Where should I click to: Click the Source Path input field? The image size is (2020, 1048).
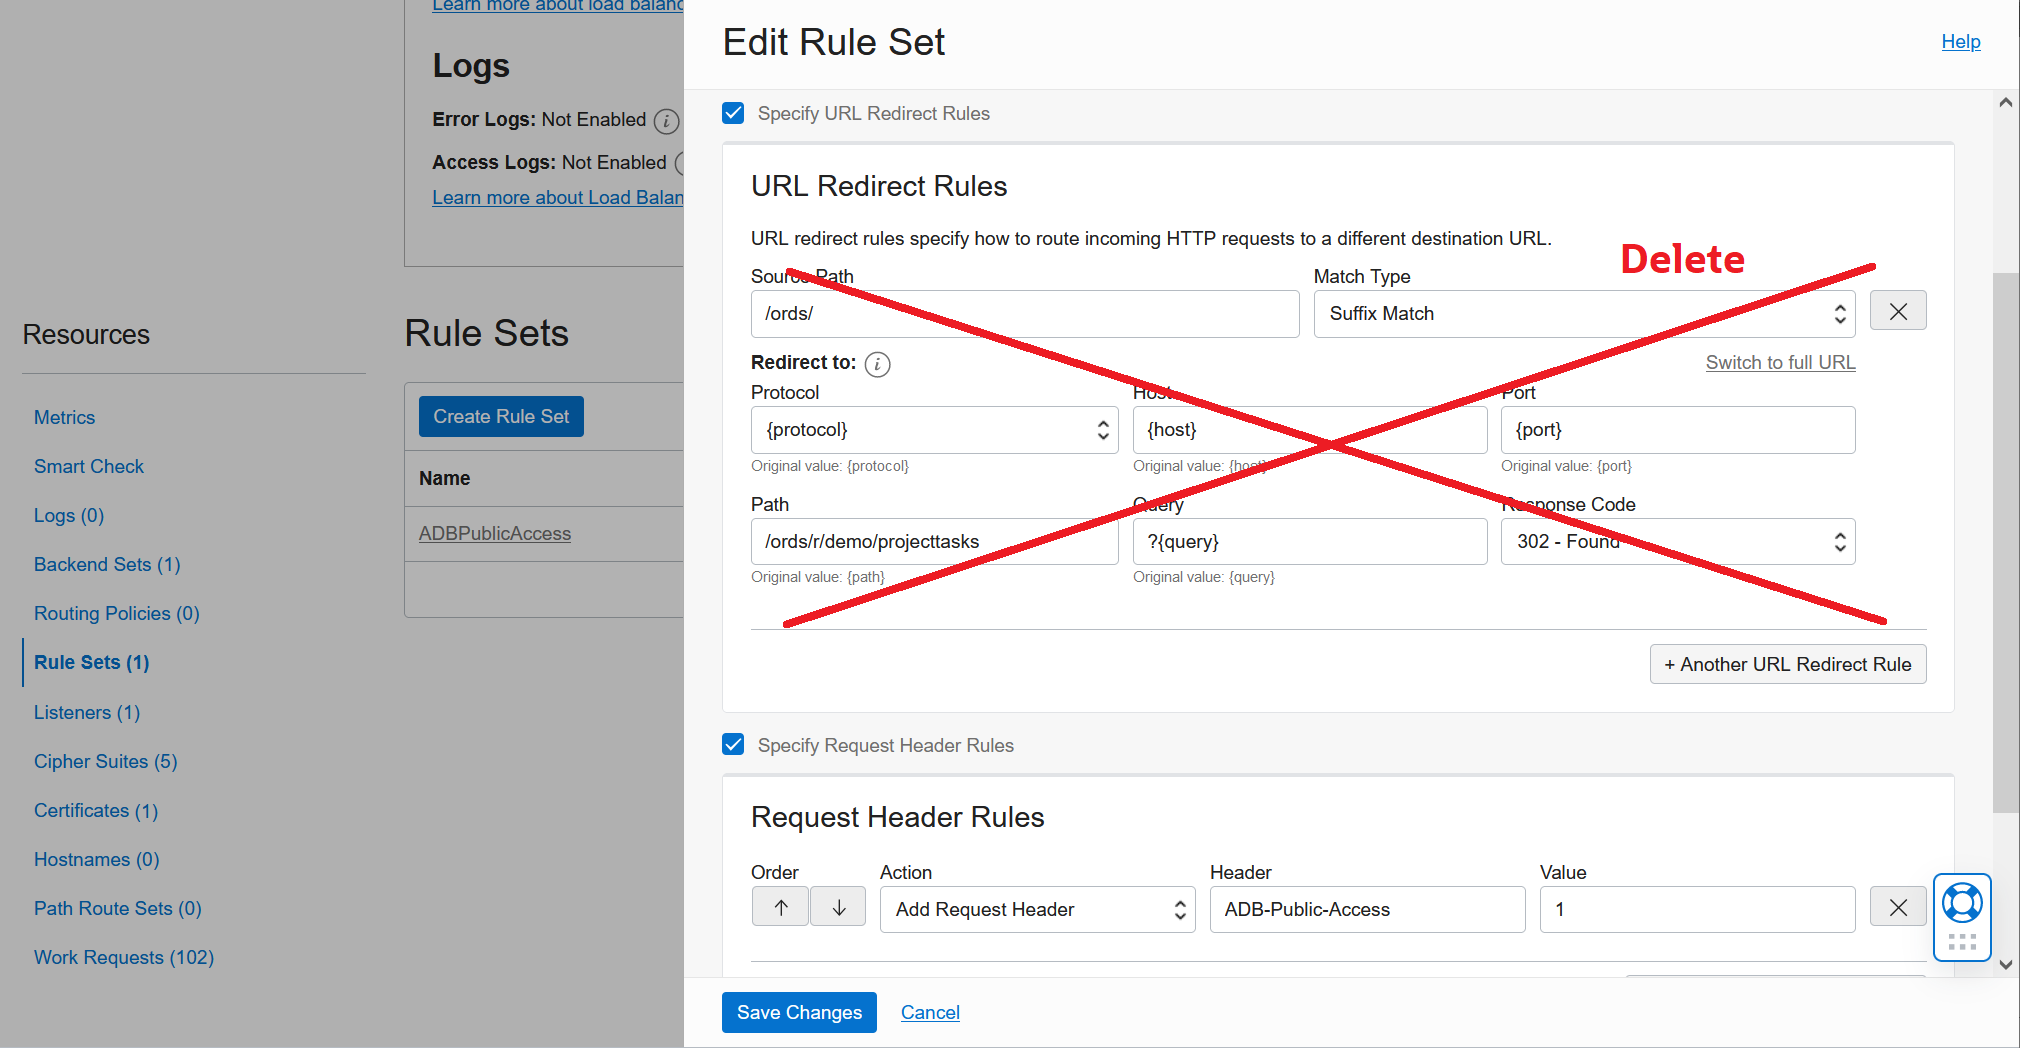click(x=1024, y=314)
